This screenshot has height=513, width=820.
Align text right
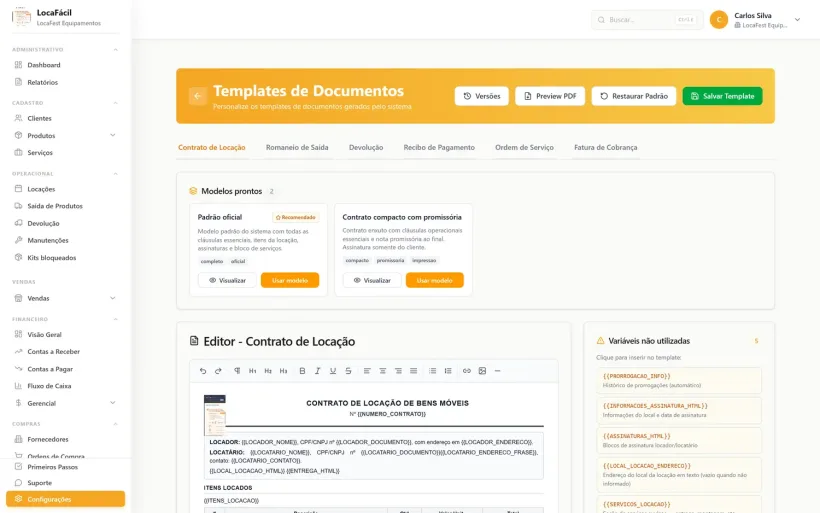pos(398,371)
